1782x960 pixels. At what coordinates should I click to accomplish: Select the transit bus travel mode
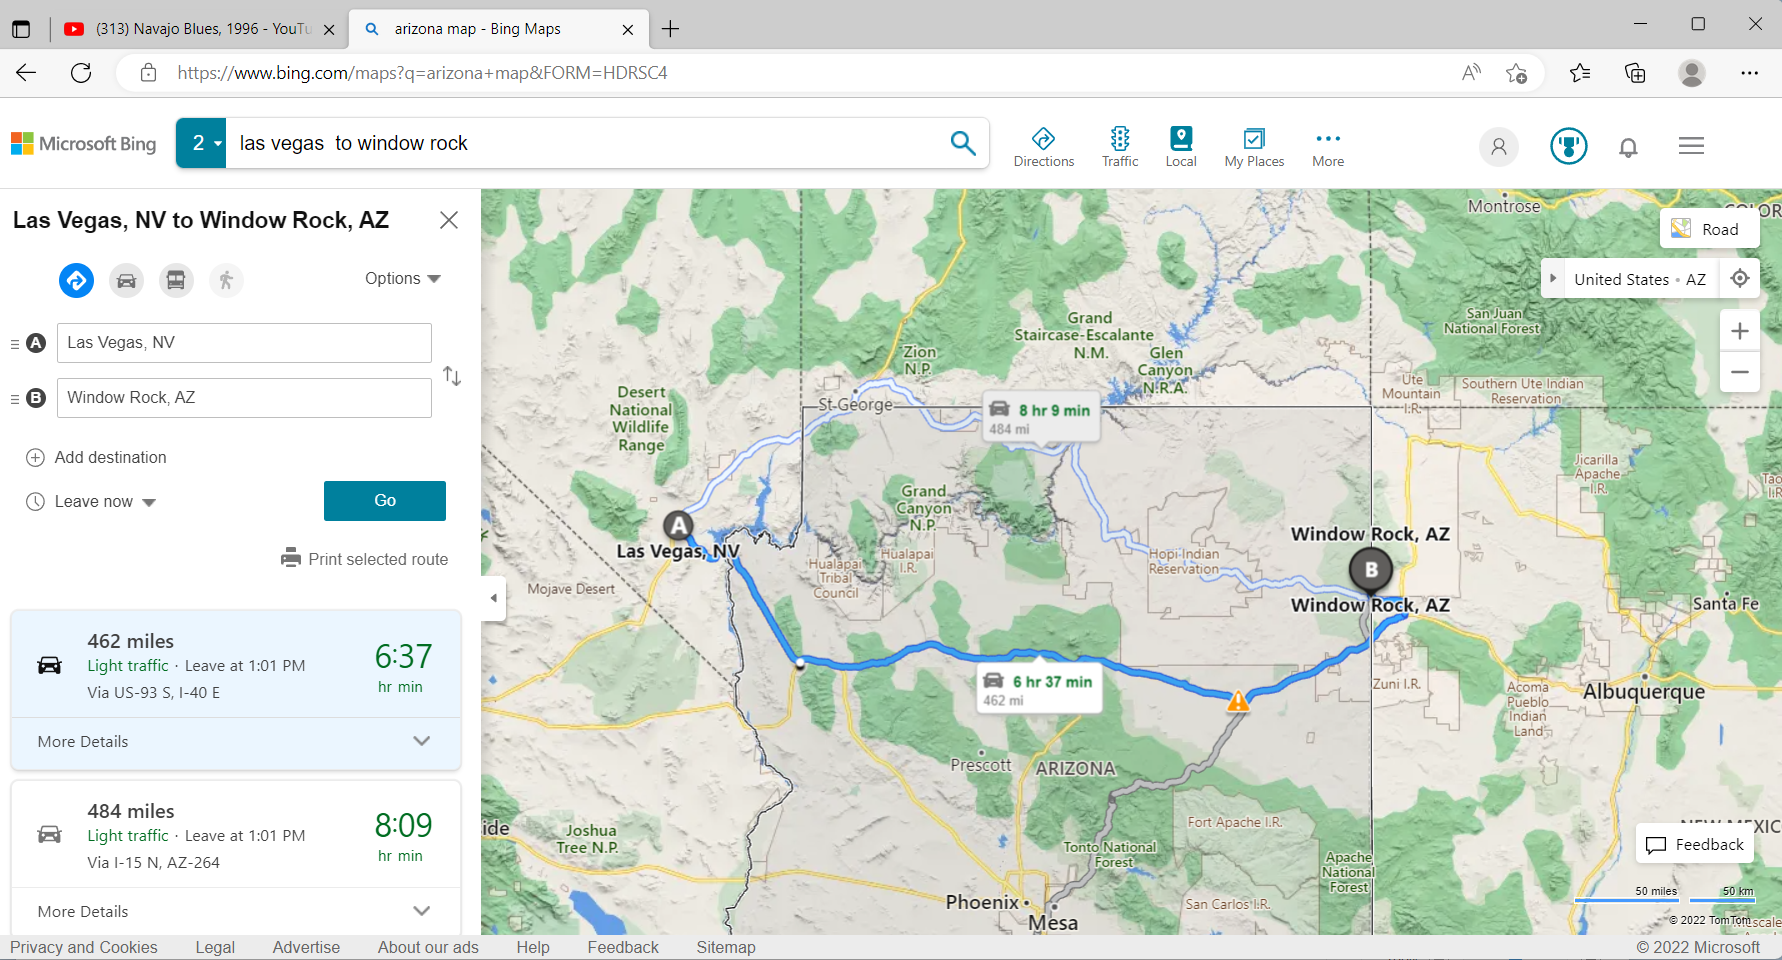pos(176,281)
